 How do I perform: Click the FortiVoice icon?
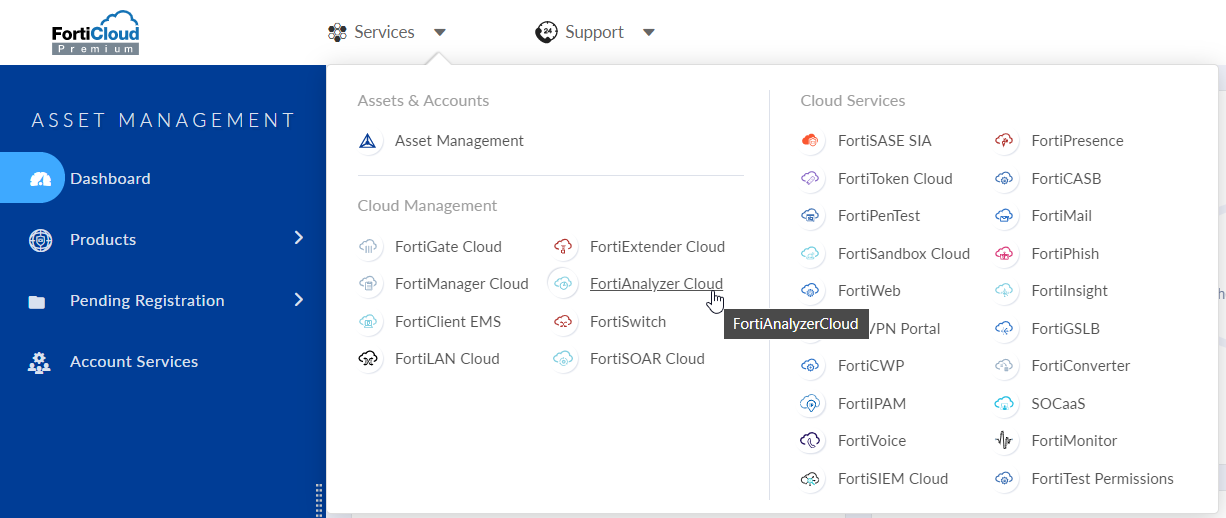(811, 441)
